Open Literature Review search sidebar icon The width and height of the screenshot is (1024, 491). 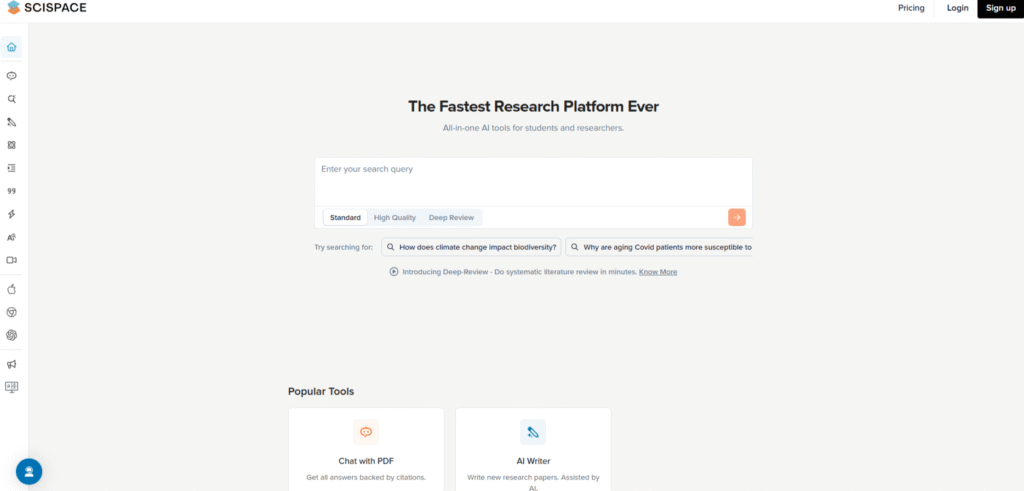coord(11,99)
